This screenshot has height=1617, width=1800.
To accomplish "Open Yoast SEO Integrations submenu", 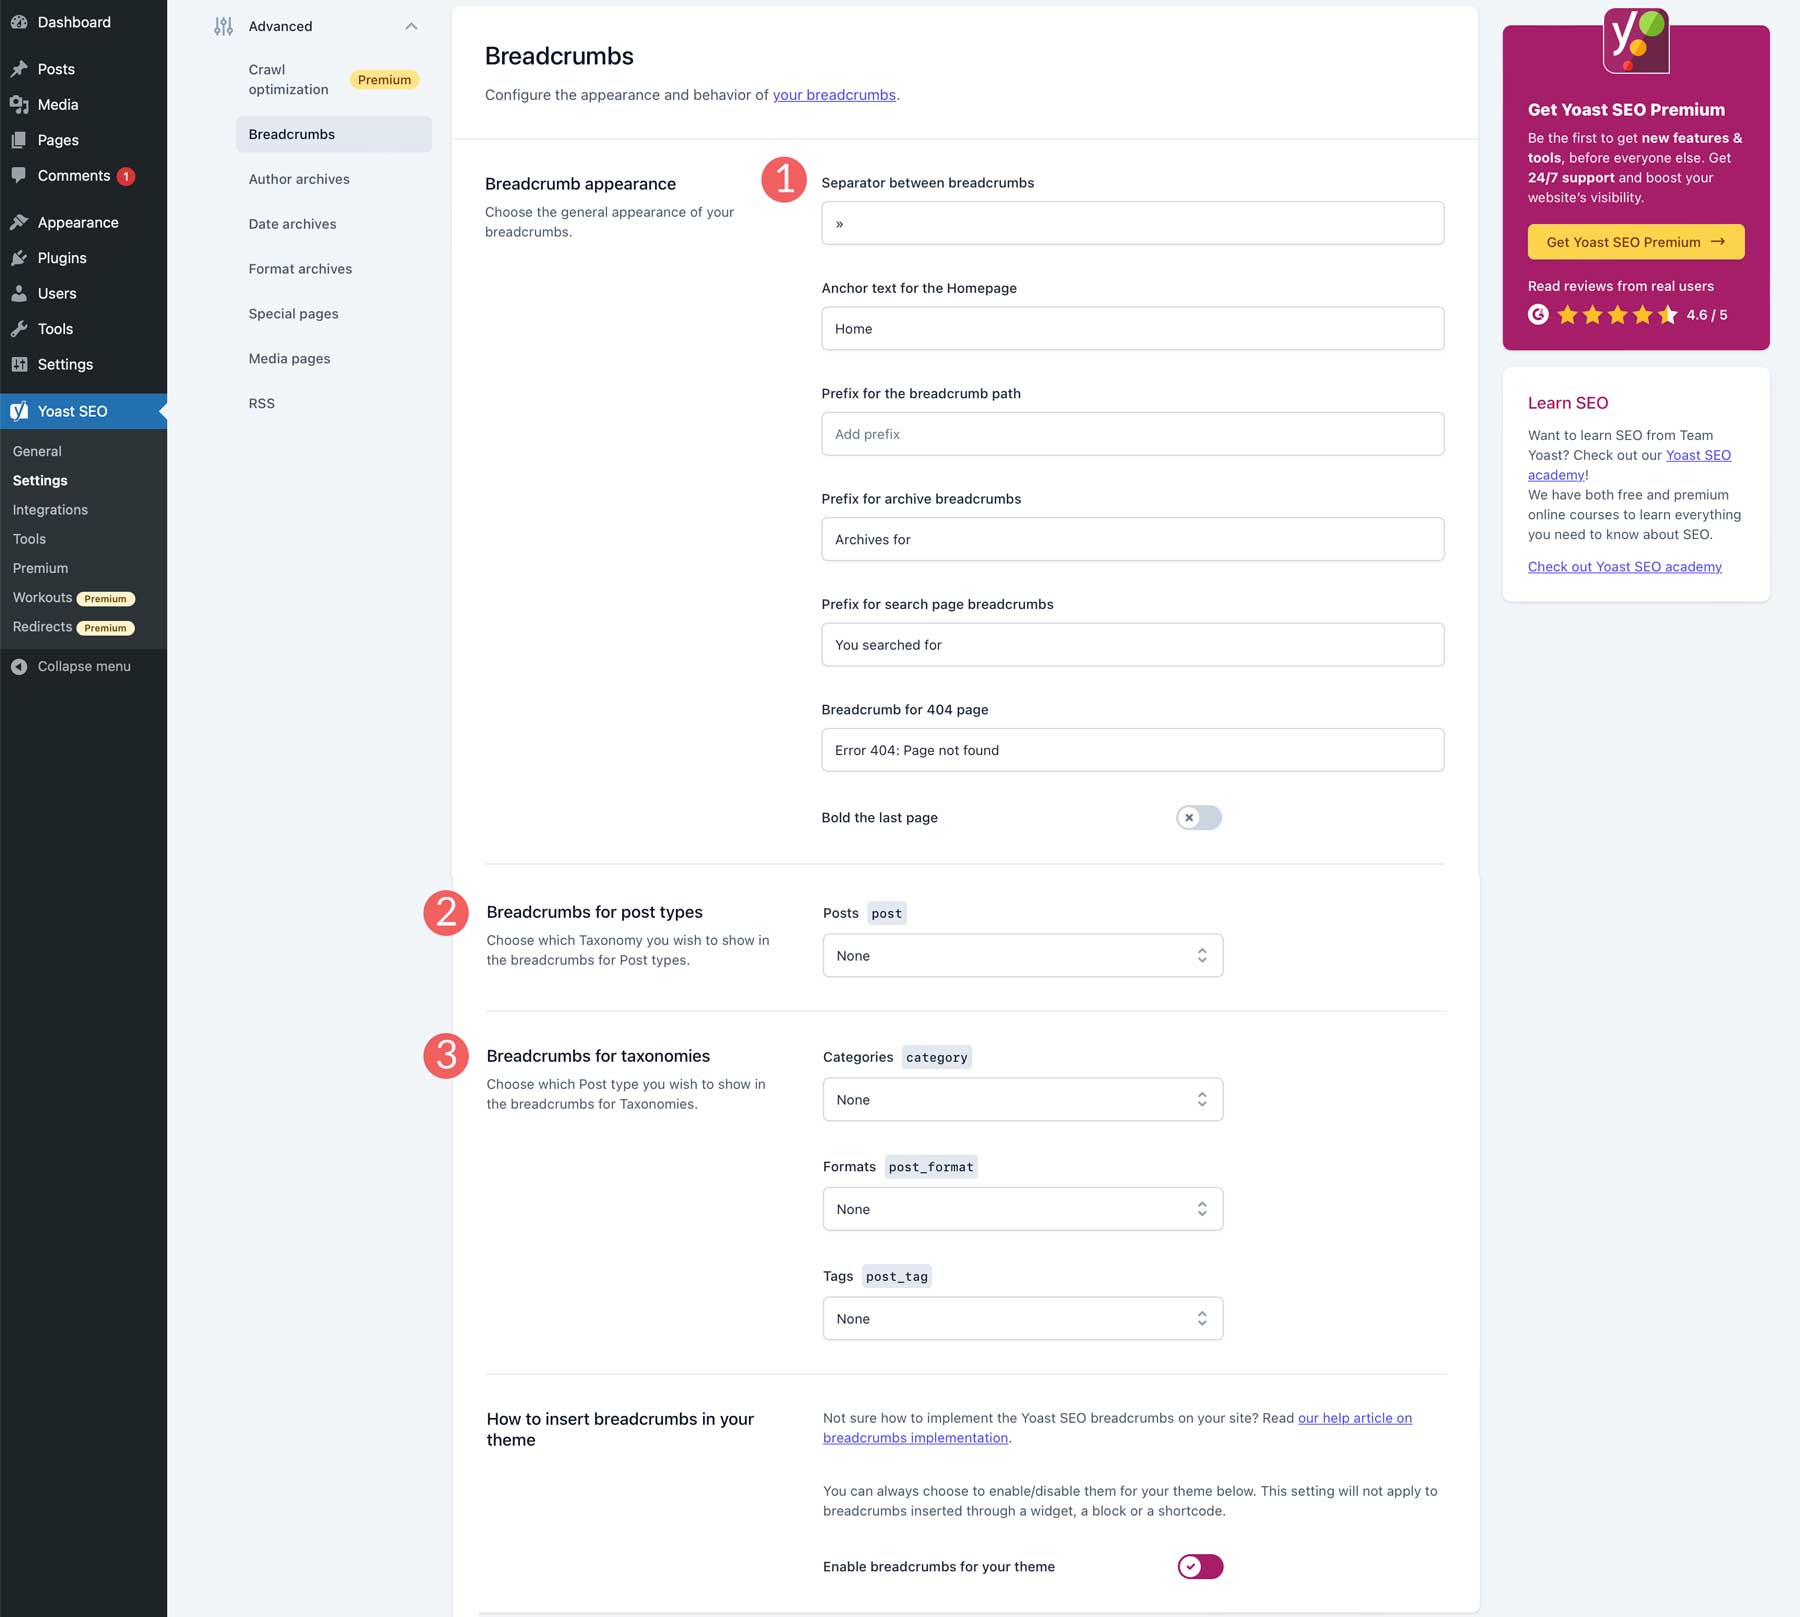I will 50,510.
